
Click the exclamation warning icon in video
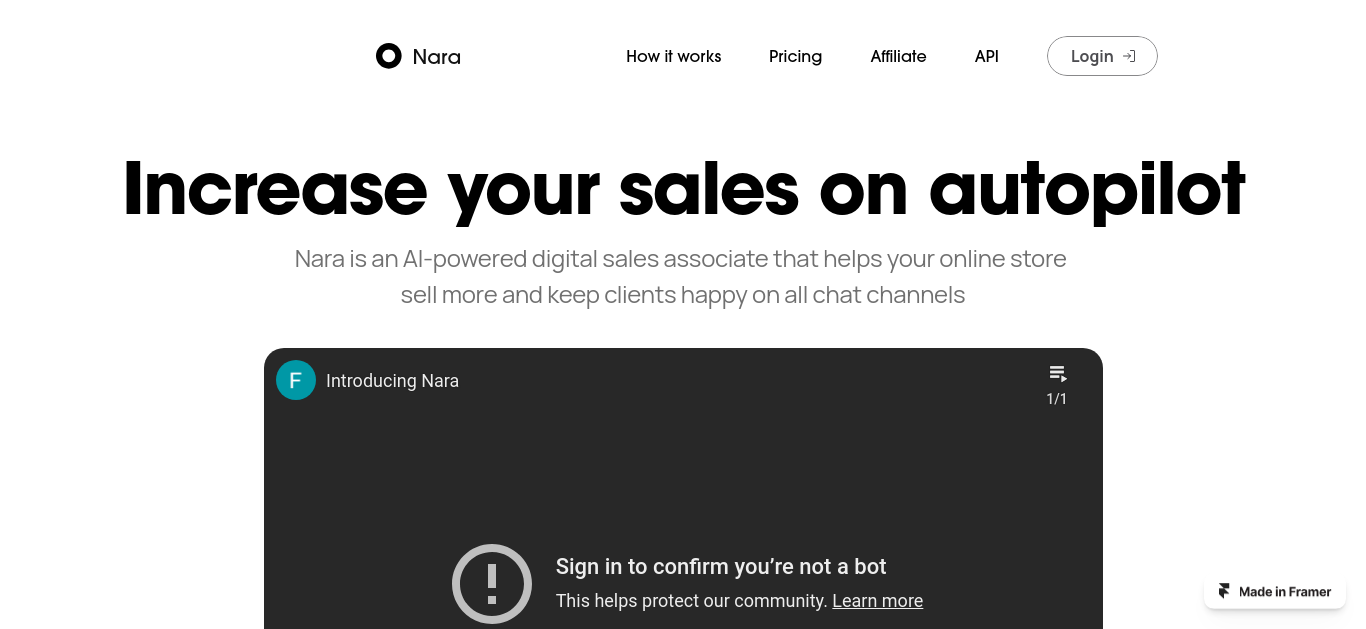(492, 584)
